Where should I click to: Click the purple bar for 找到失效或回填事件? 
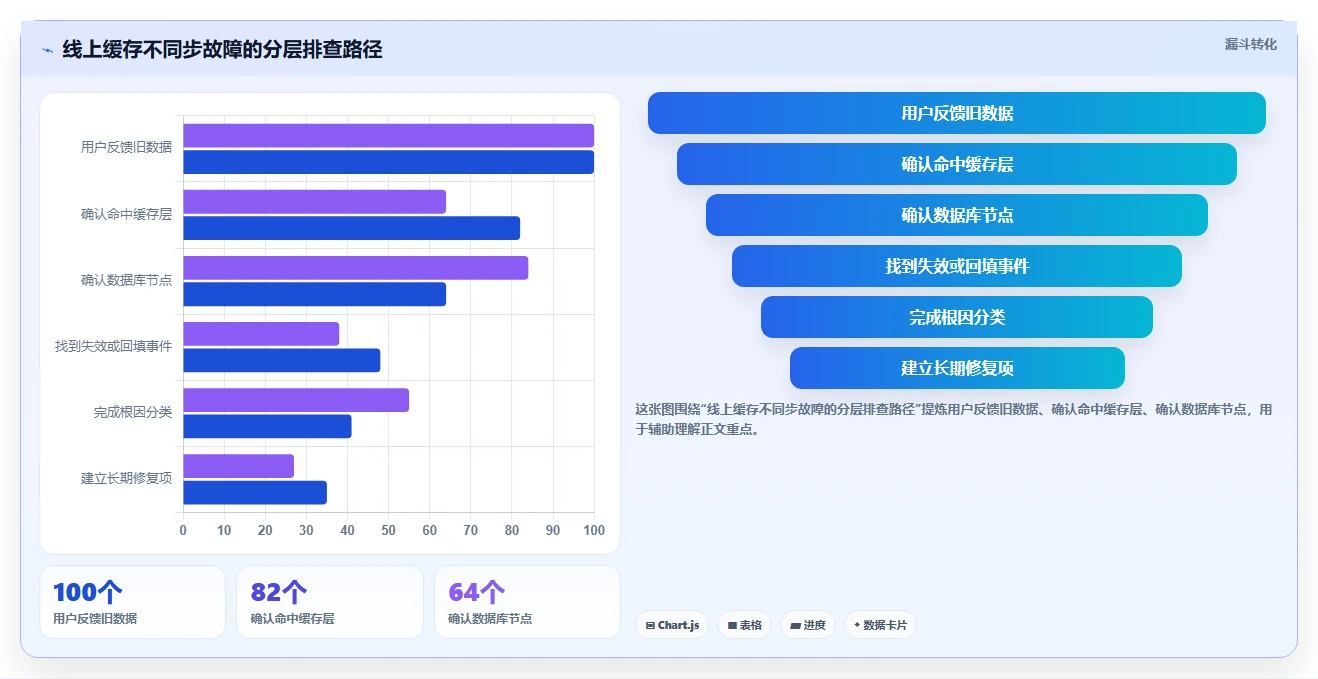pos(261,334)
